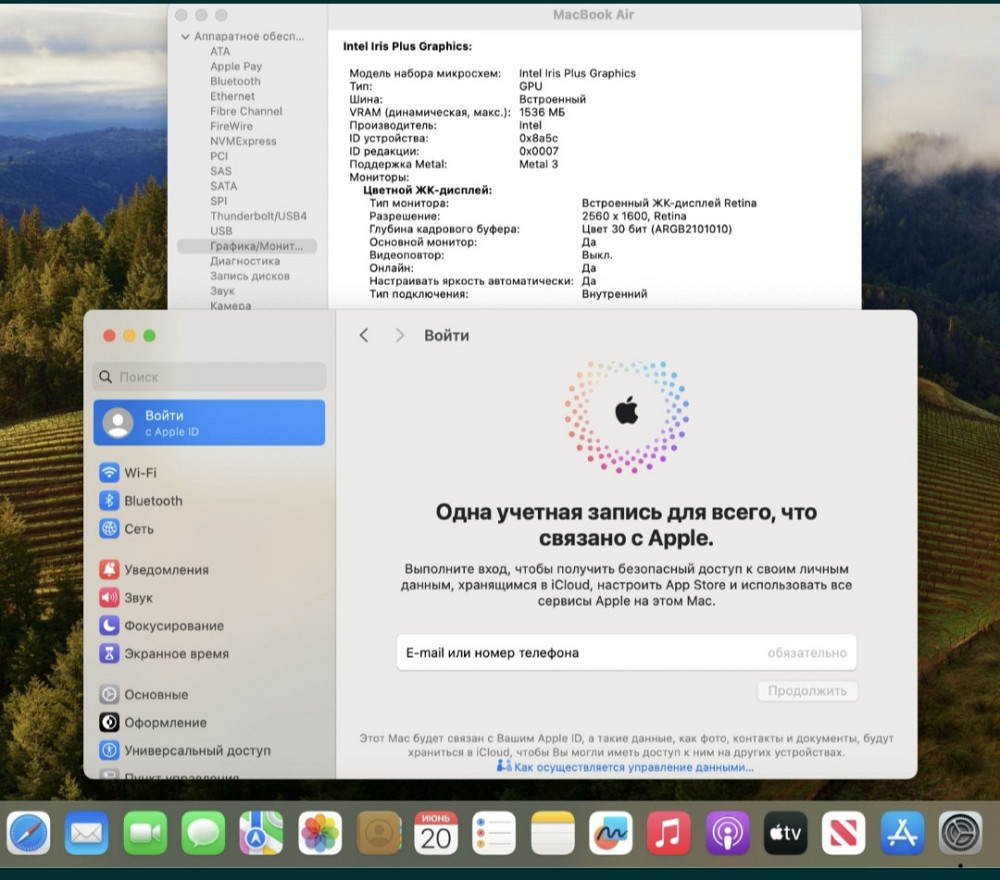Open Calendar showing June 20
This screenshot has height=880, width=1000.
436,833
